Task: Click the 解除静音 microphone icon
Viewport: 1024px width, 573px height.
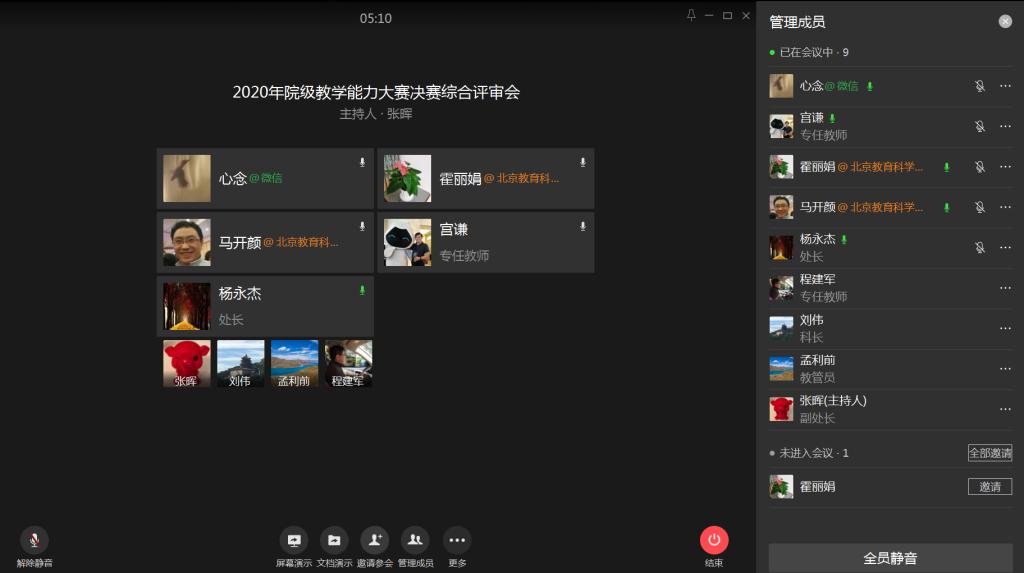Action: tap(34, 540)
